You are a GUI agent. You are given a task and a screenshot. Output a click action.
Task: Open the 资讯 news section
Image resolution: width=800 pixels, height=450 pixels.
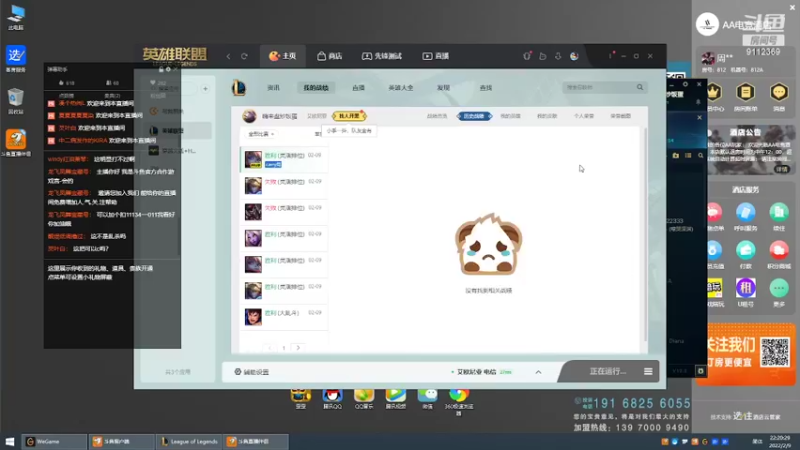(273, 88)
